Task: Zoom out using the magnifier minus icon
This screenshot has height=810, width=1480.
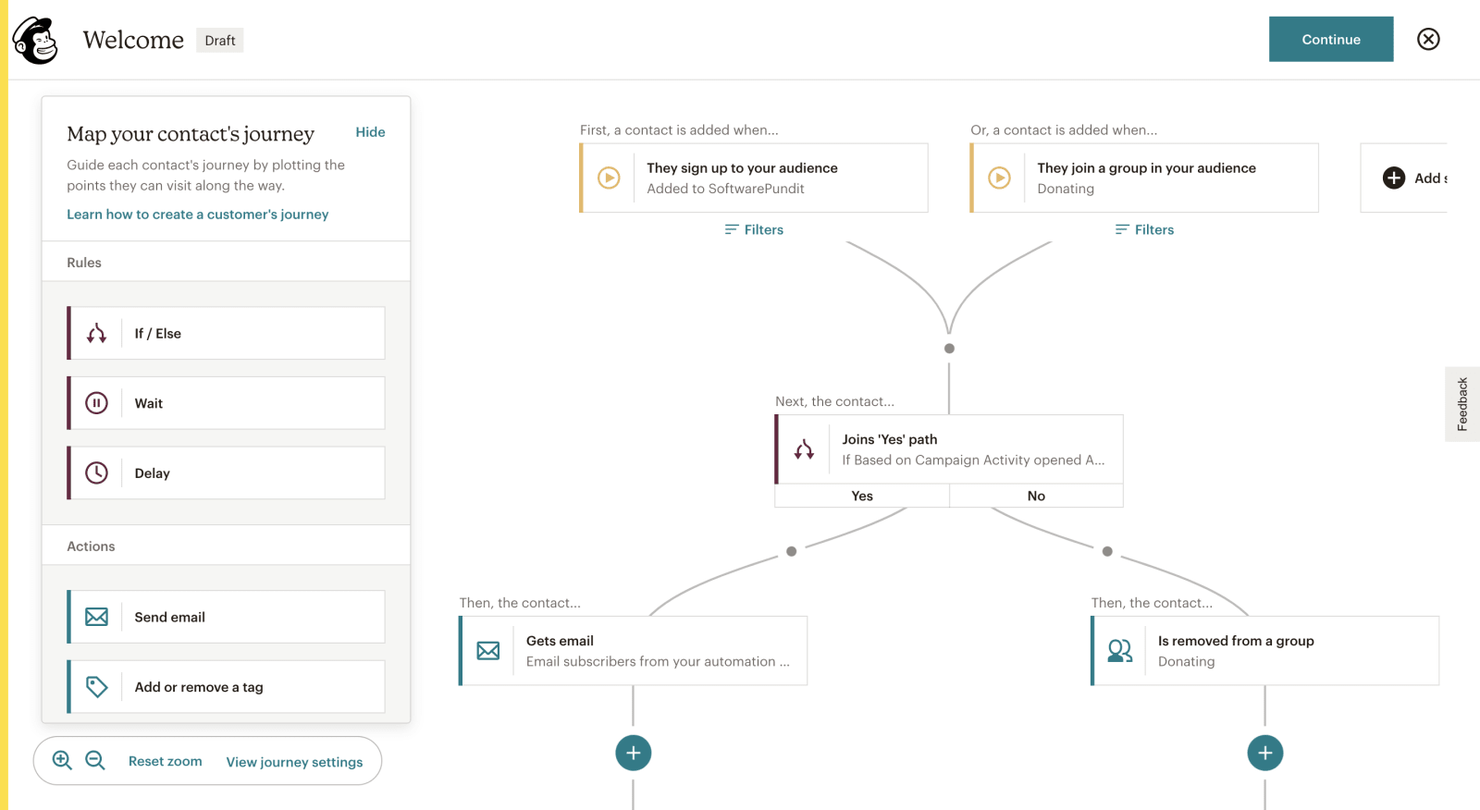Action: [x=94, y=760]
